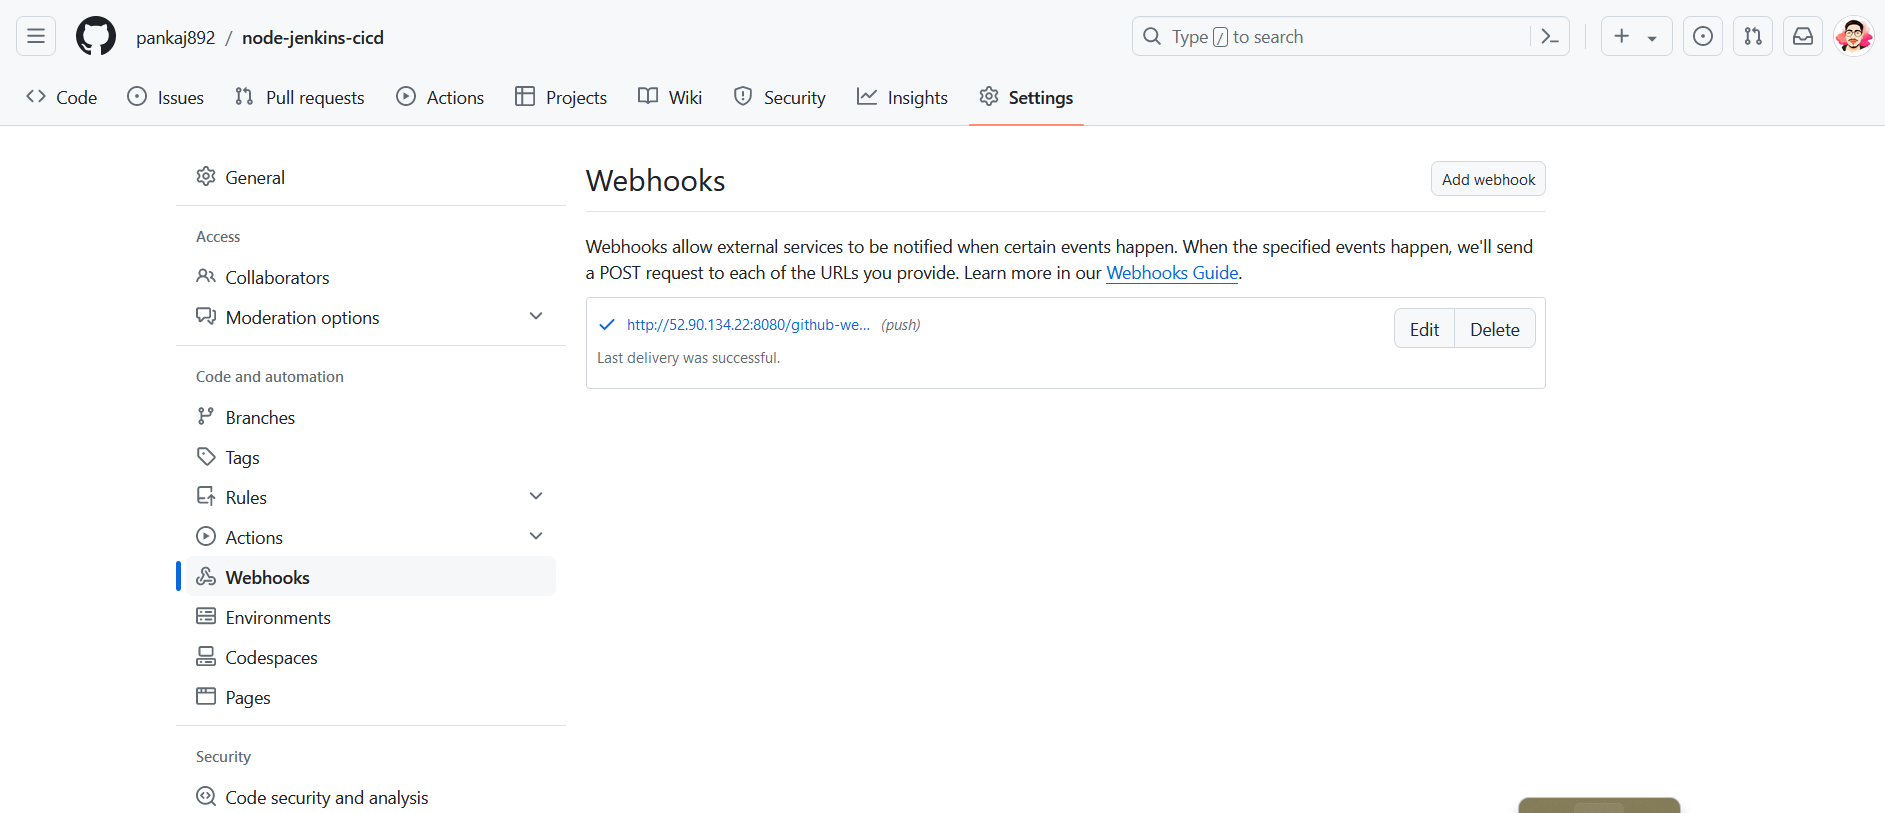The image size is (1885, 813).
Task: Open the command palette icon
Action: coord(1550,37)
